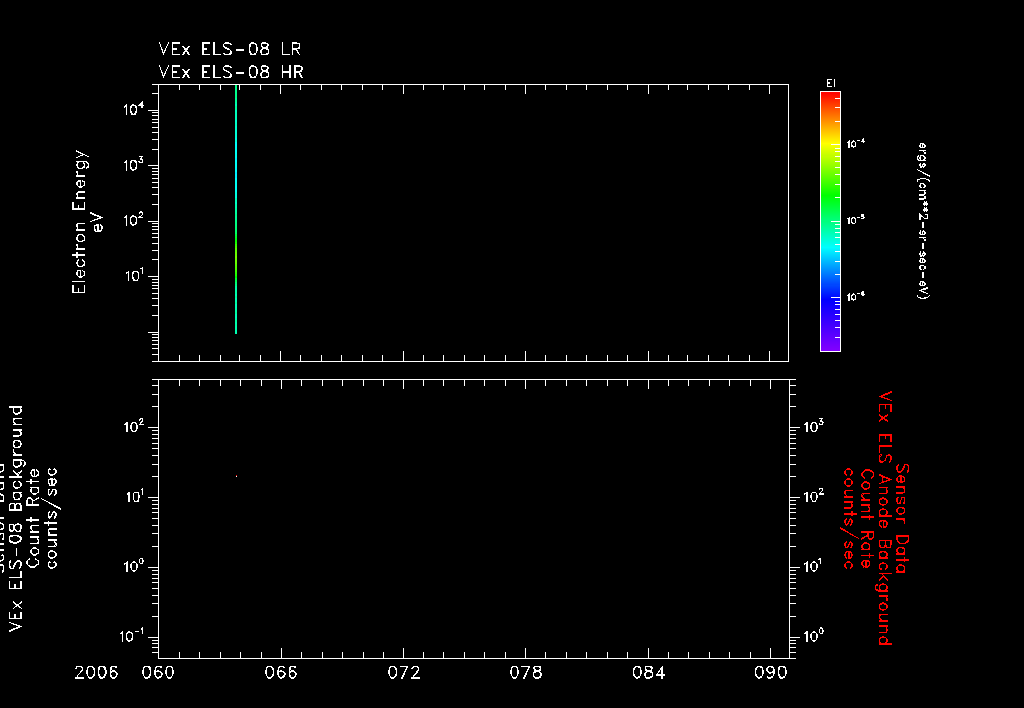Click the color bar units label ergs/(cm**2-sr-sec-eV)

923,221
